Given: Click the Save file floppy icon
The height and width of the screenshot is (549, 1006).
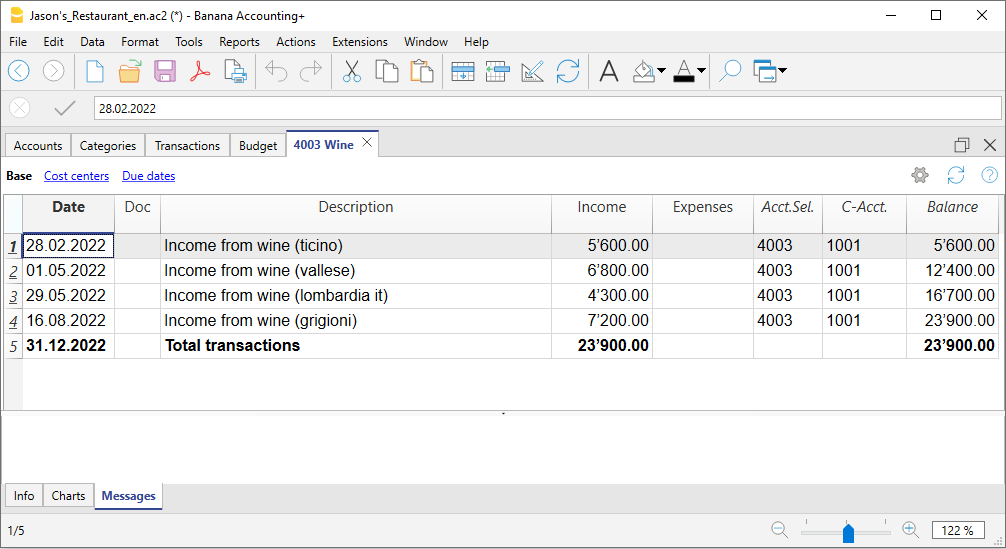Looking at the screenshot, I should coord(165,71).
